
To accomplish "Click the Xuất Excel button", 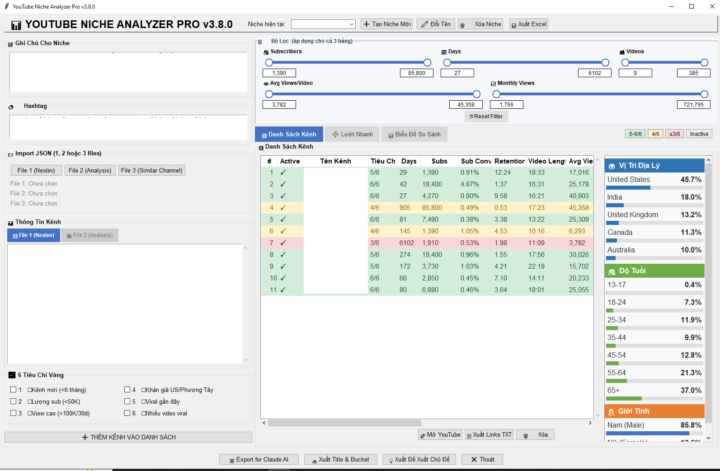I will click(529, 24).
